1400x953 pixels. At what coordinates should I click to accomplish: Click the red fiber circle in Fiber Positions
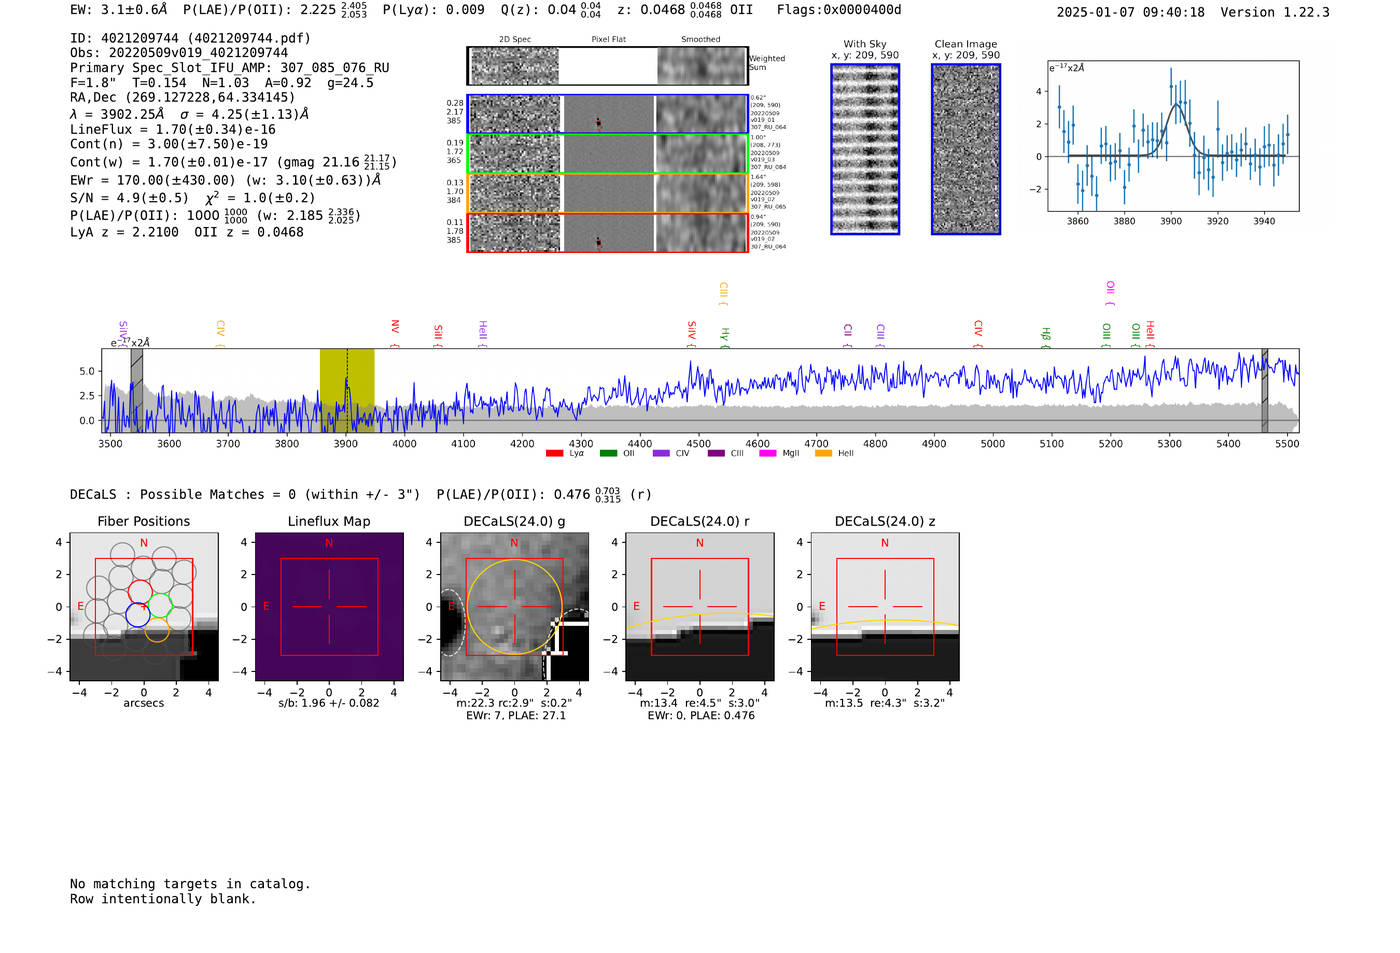(x=141, y=592)
